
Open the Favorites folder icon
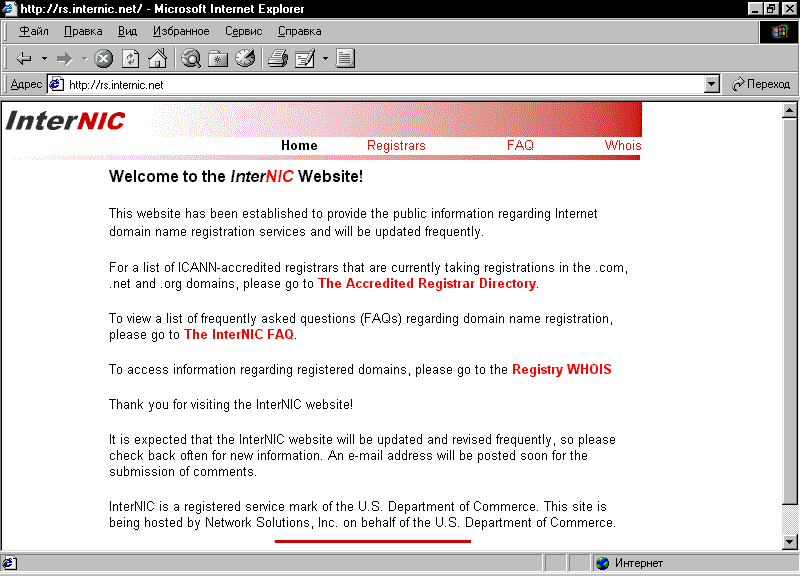point(218,59)
